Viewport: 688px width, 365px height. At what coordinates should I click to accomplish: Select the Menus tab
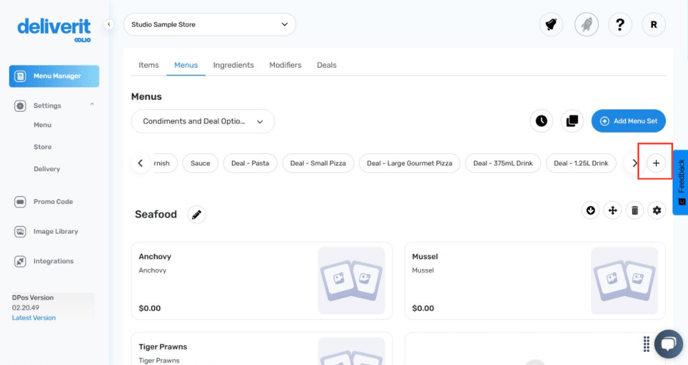click(x=186, y=65)
